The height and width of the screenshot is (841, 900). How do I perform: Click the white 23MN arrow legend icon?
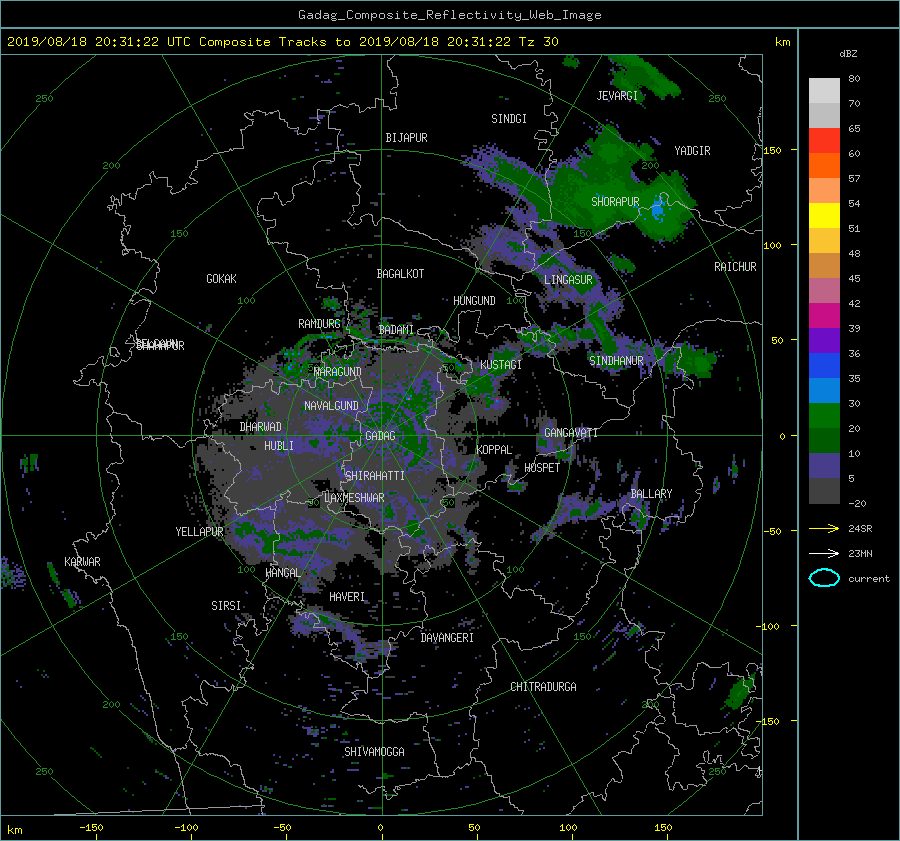(x=824, y=553)
